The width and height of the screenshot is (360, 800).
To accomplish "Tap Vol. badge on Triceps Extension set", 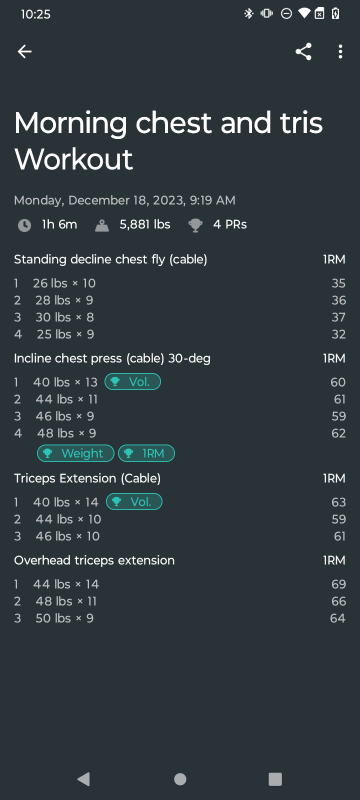I will coord(134,502).
